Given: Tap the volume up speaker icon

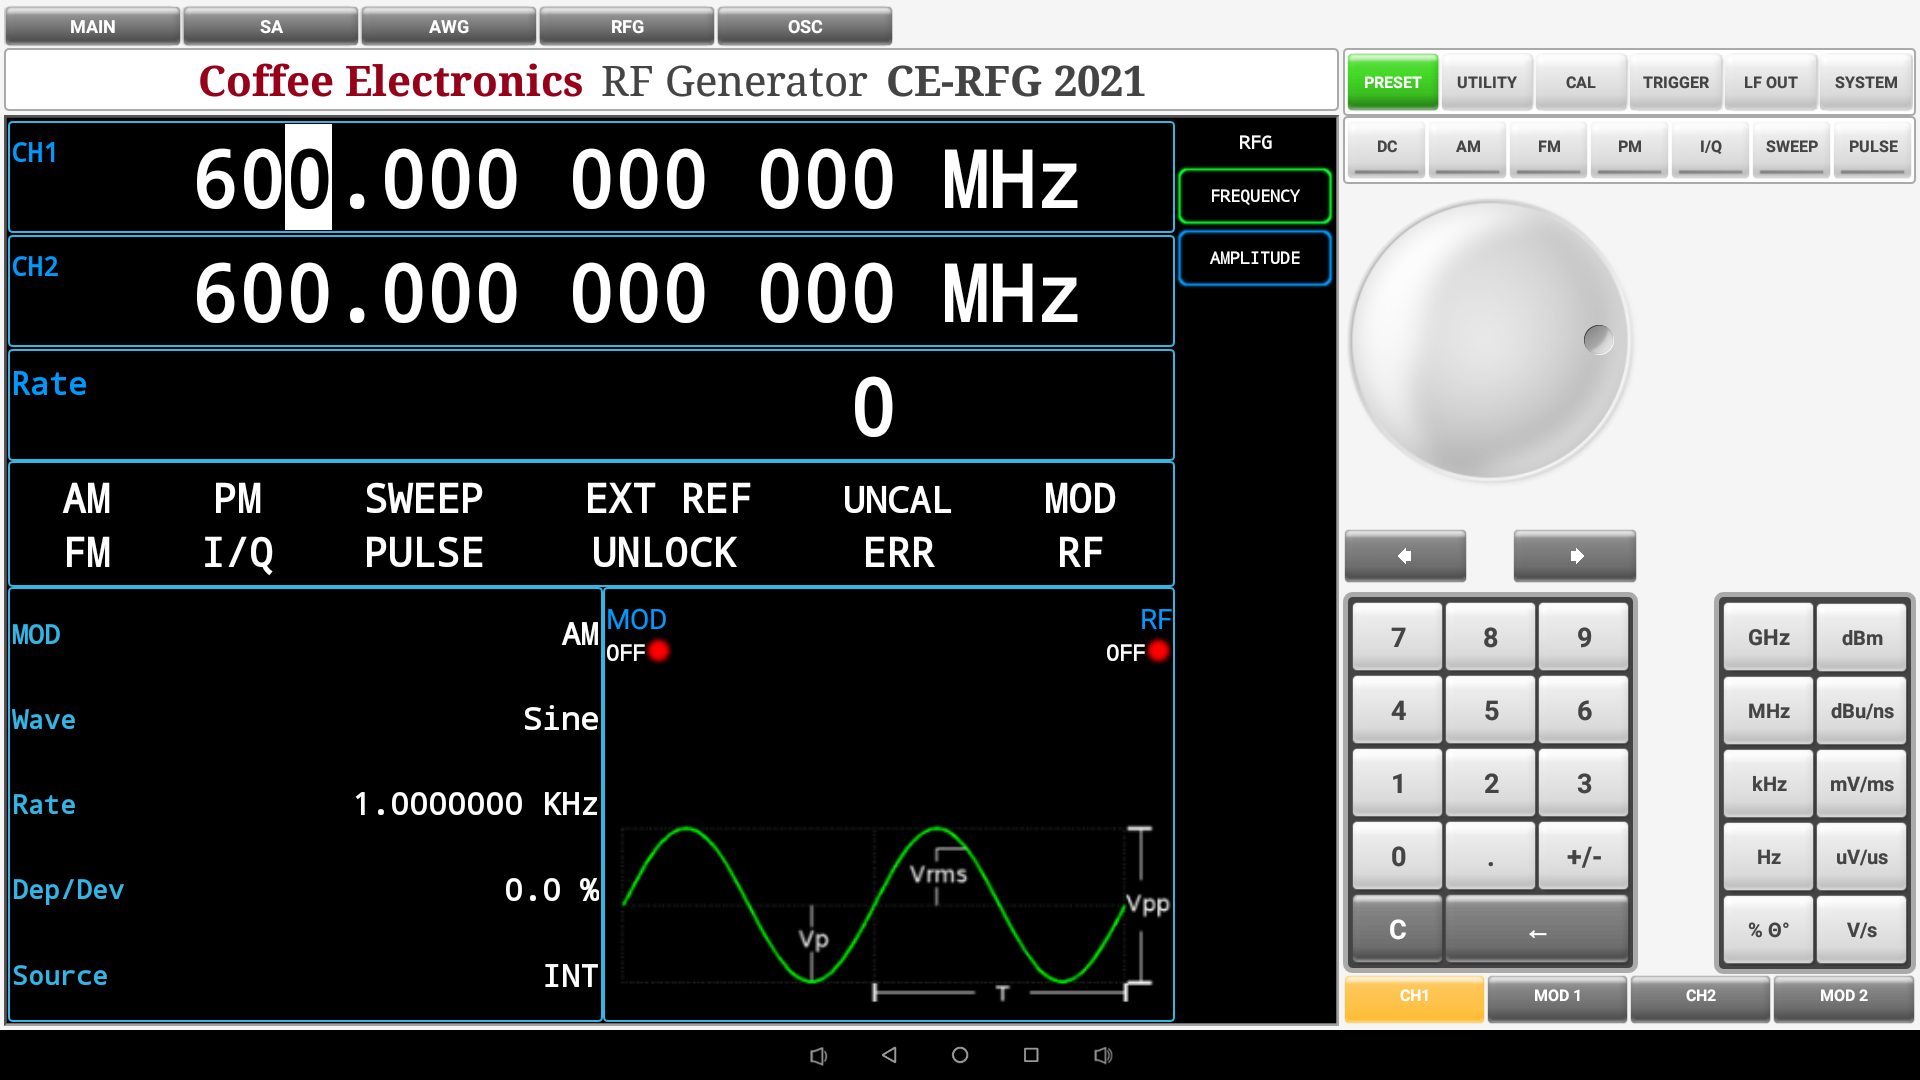Looking at the screenshot, I should point(1103,1055).
